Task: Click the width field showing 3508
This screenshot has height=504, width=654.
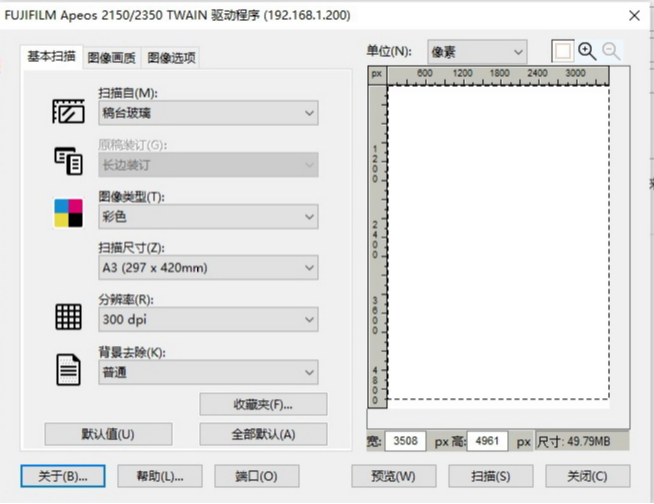Action: (x=405, y=441)
